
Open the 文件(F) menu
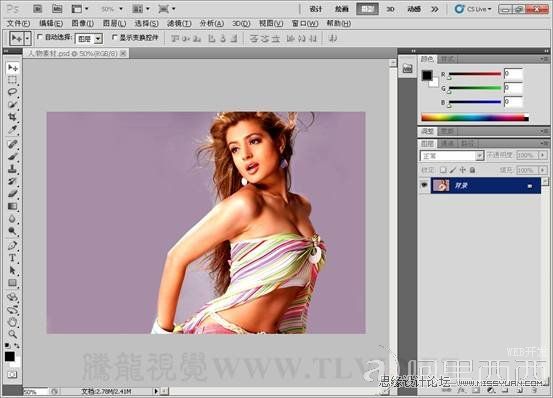tap(19, 24)
